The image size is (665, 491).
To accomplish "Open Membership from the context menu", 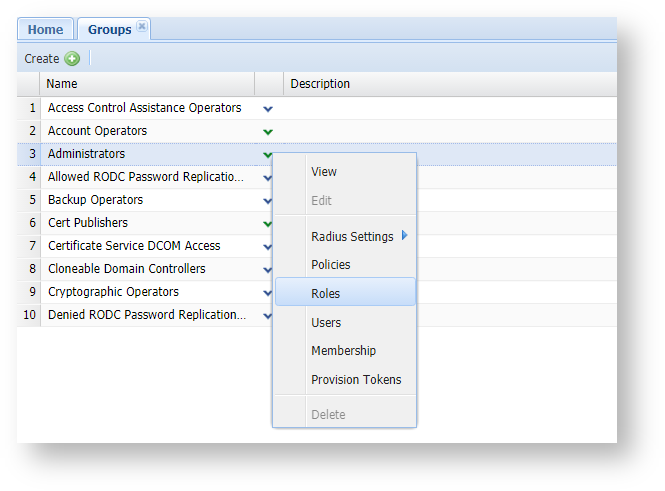I will tap(343, 351).
